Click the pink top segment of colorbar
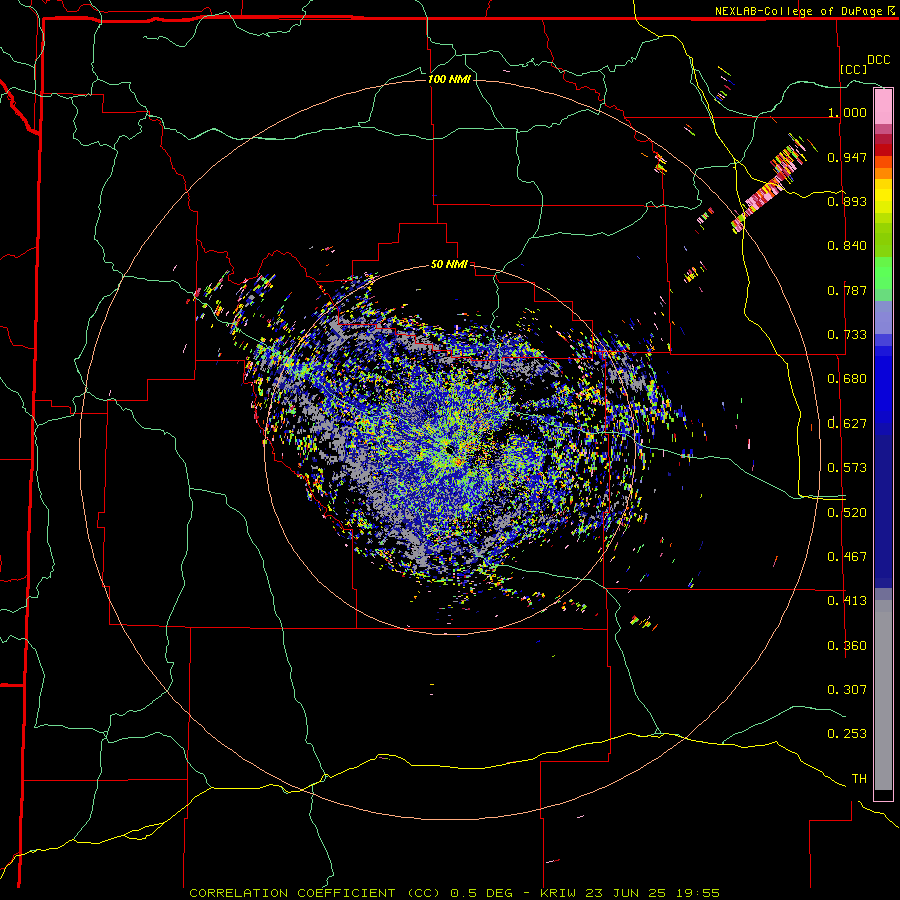Viewport: 900px width, 900px height. tap(883, 106)
